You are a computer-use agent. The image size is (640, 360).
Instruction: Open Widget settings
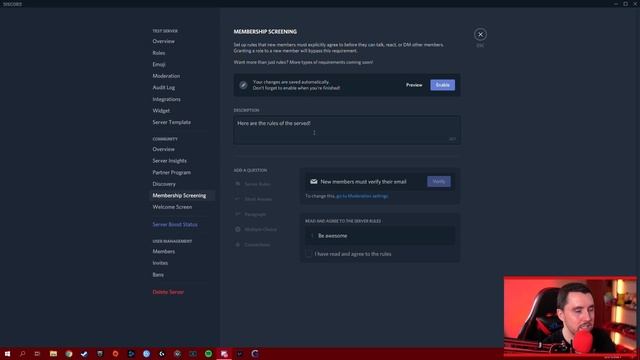(161, 111)
